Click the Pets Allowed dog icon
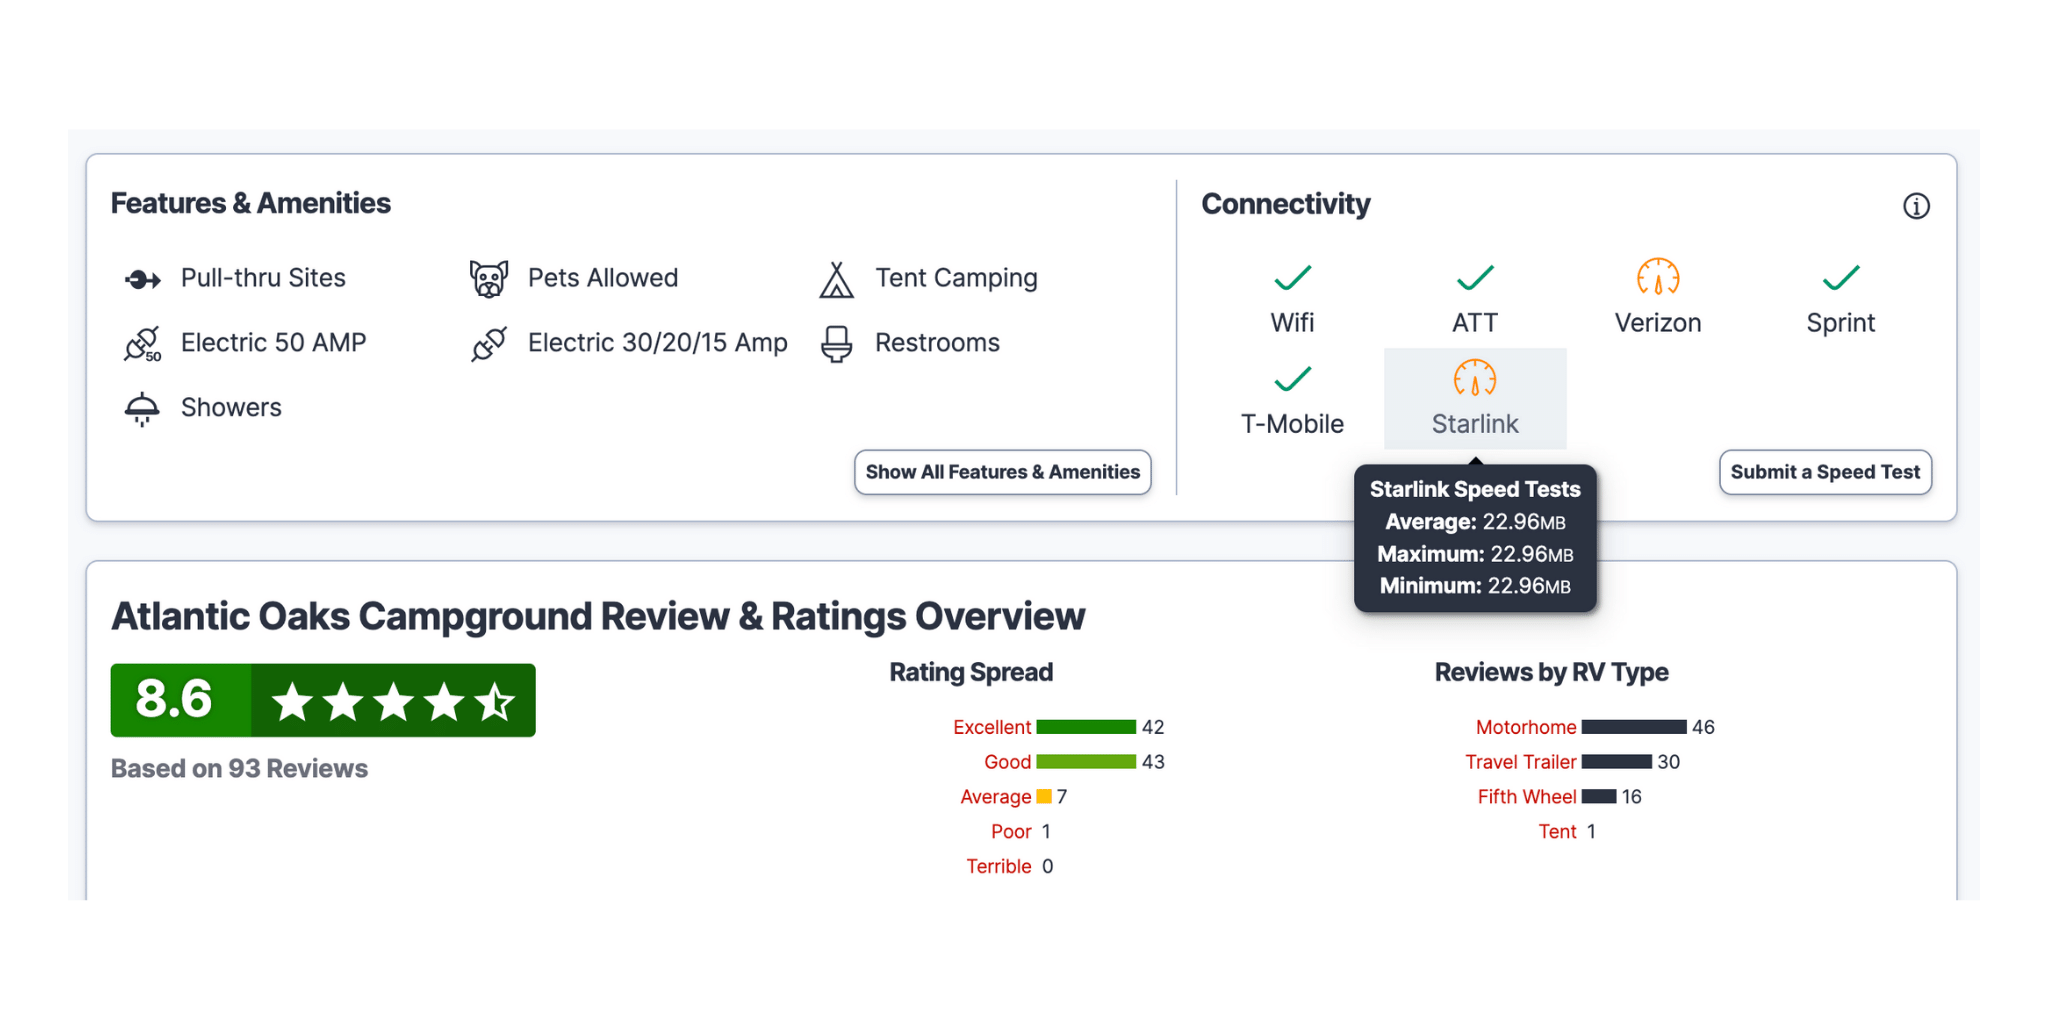This screenshot has width=2048, height=1030. tap(488, 279)
